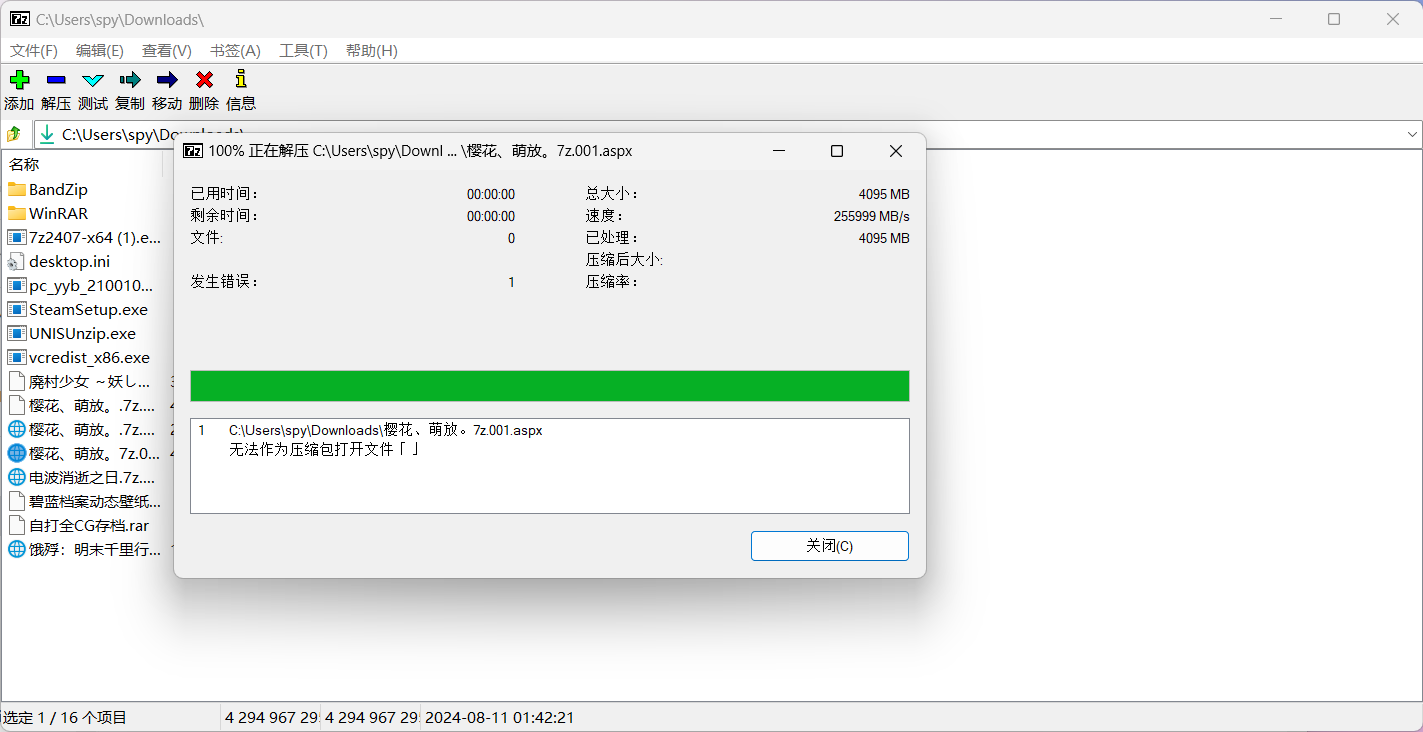Click the icon of pc_yyb_210010 file
The width and height of the screenshot is (1423, 732).
(x=16, y=285)
